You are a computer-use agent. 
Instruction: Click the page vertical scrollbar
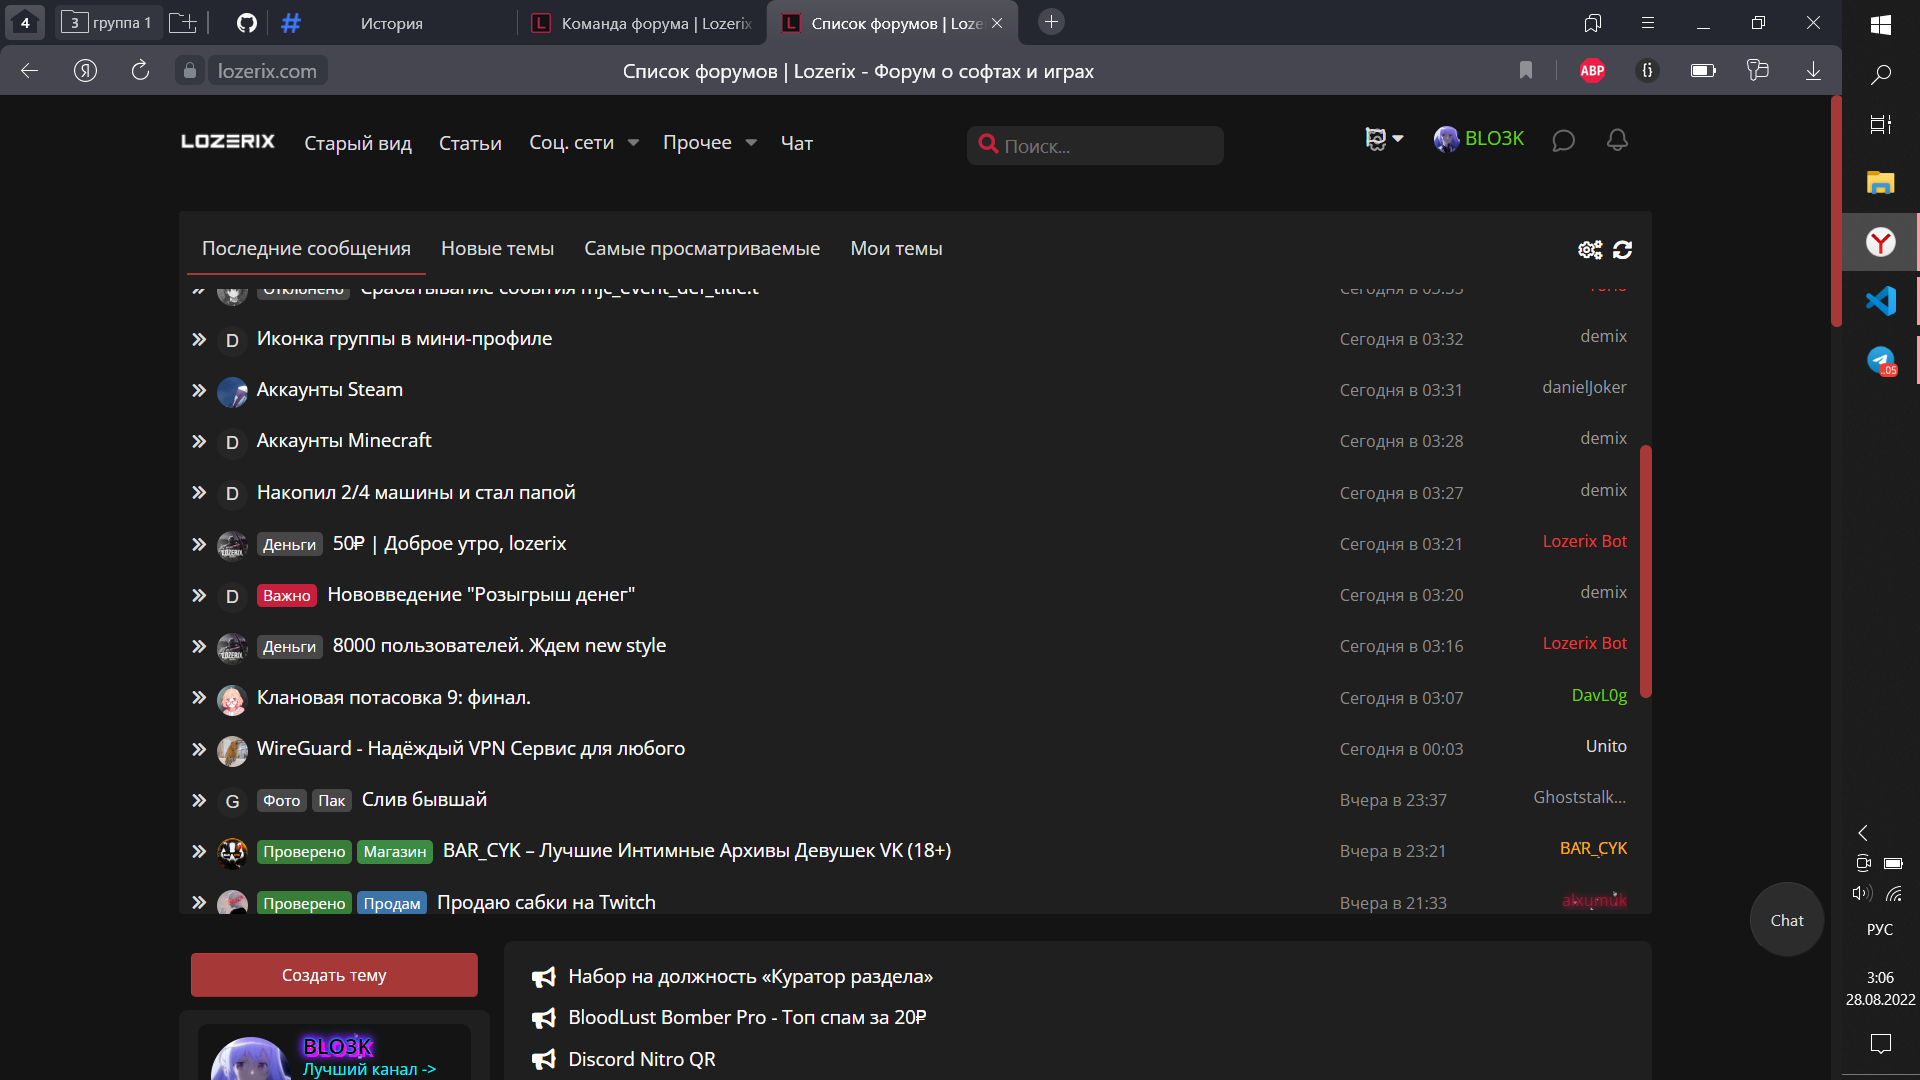(x=1836, y=210)
